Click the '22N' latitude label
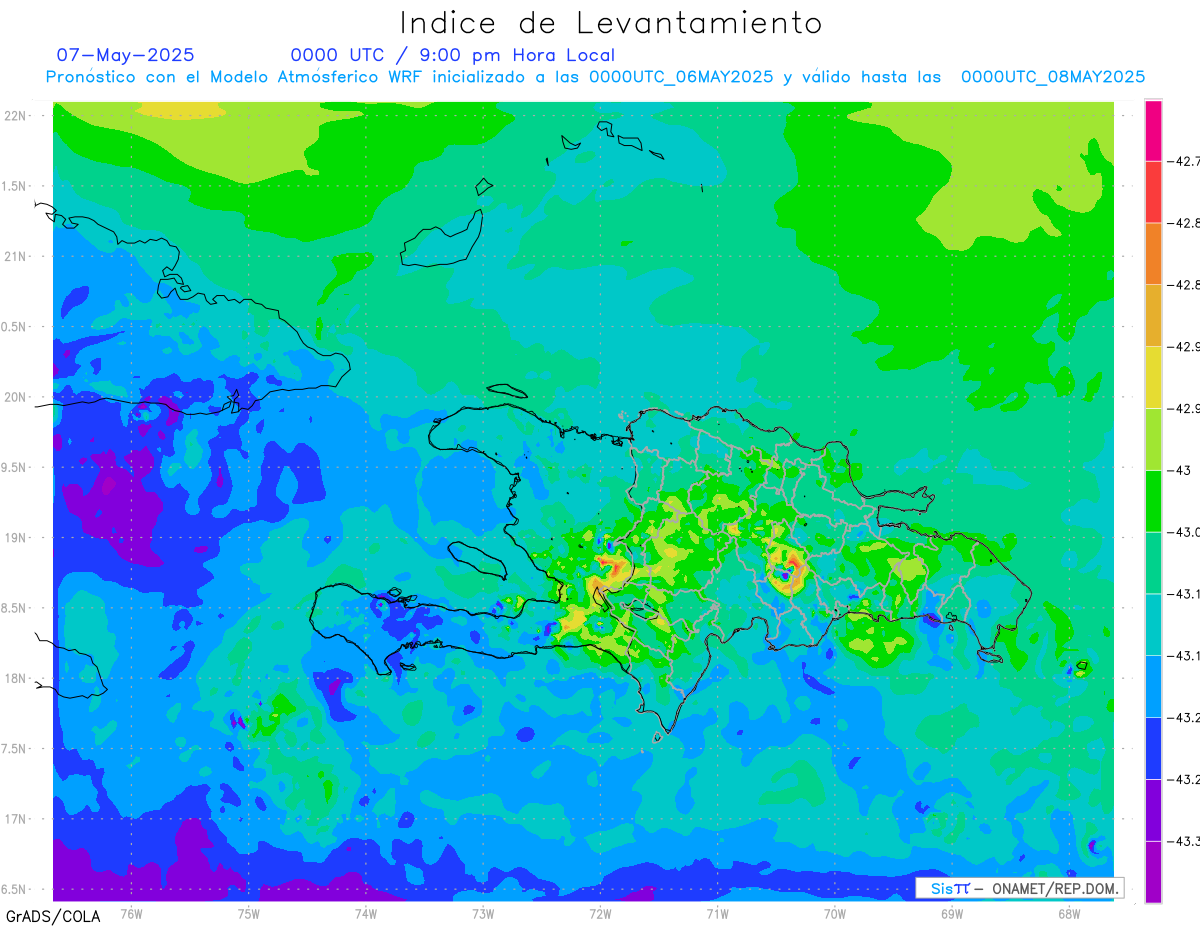The image size is (1200, 927). [15, 116]
